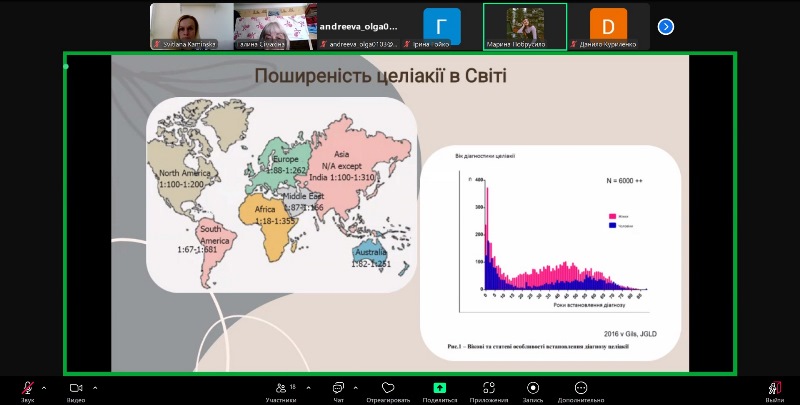Image resolution: width=800 pixels, height=405 pixels.
Task: Open the Чат chat icon
Action: 338,389
